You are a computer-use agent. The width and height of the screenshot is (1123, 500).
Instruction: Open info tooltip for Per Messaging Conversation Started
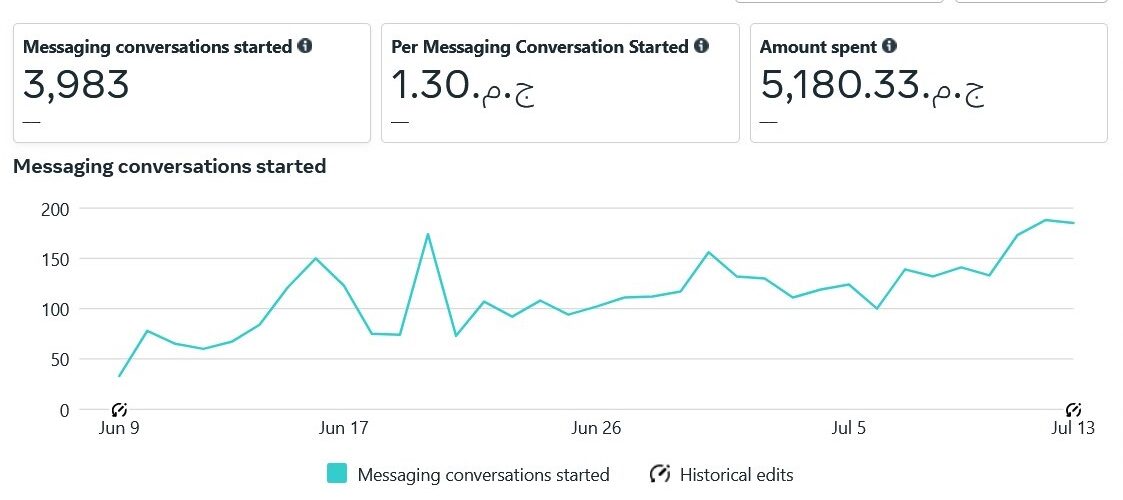[701, 46]
